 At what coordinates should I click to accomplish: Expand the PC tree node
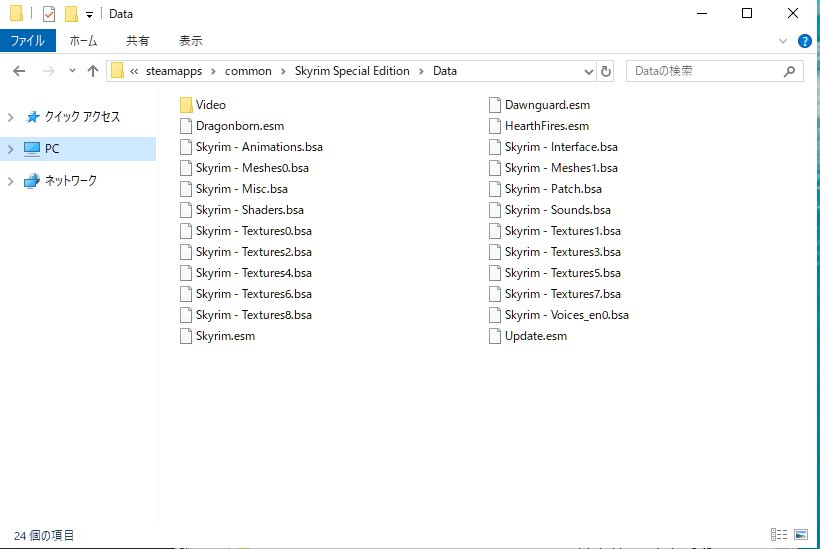[10, 149]
